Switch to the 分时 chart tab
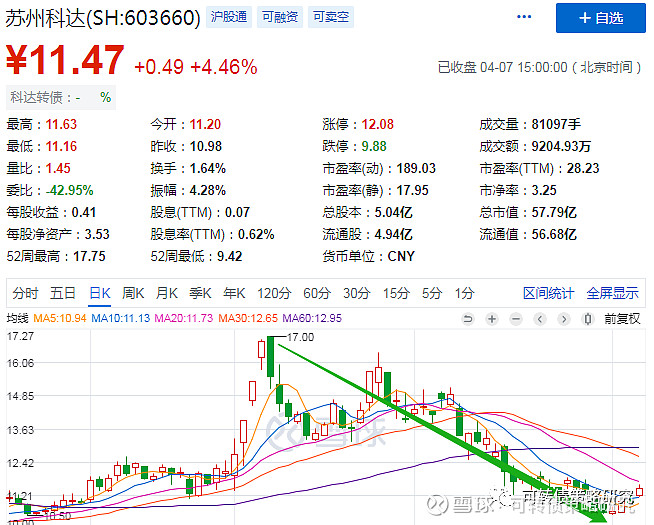The image size is (654, 525). tap(25, 293)
